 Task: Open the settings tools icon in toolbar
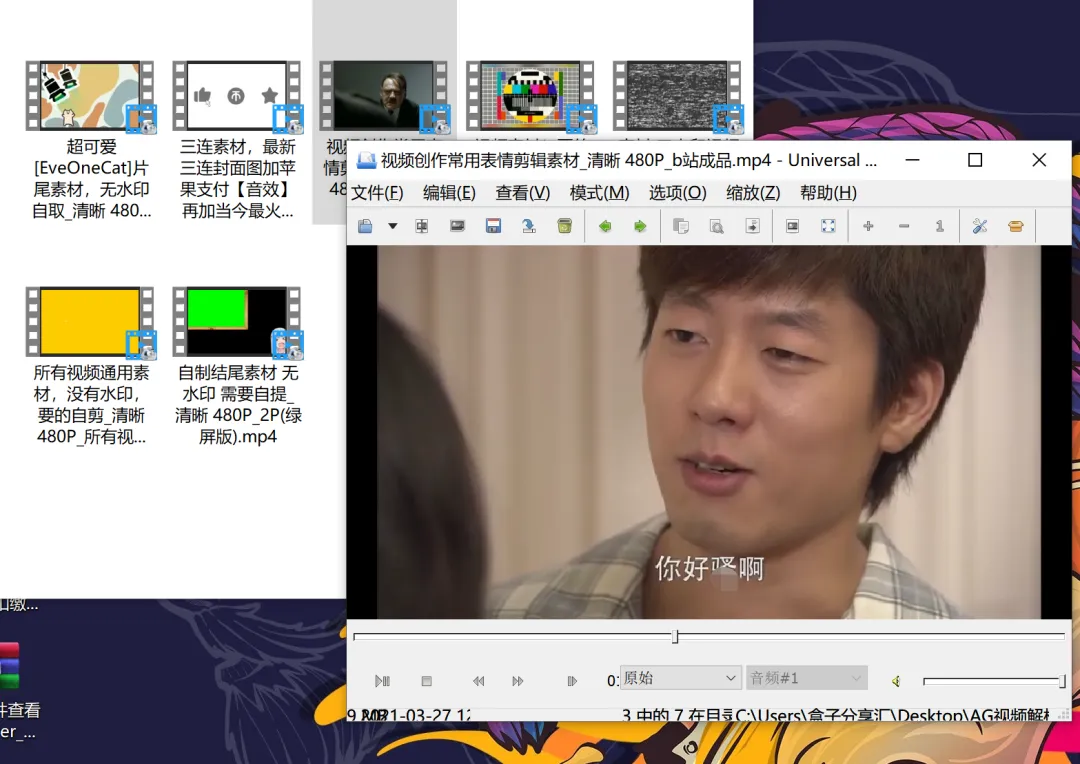[980, 227]
